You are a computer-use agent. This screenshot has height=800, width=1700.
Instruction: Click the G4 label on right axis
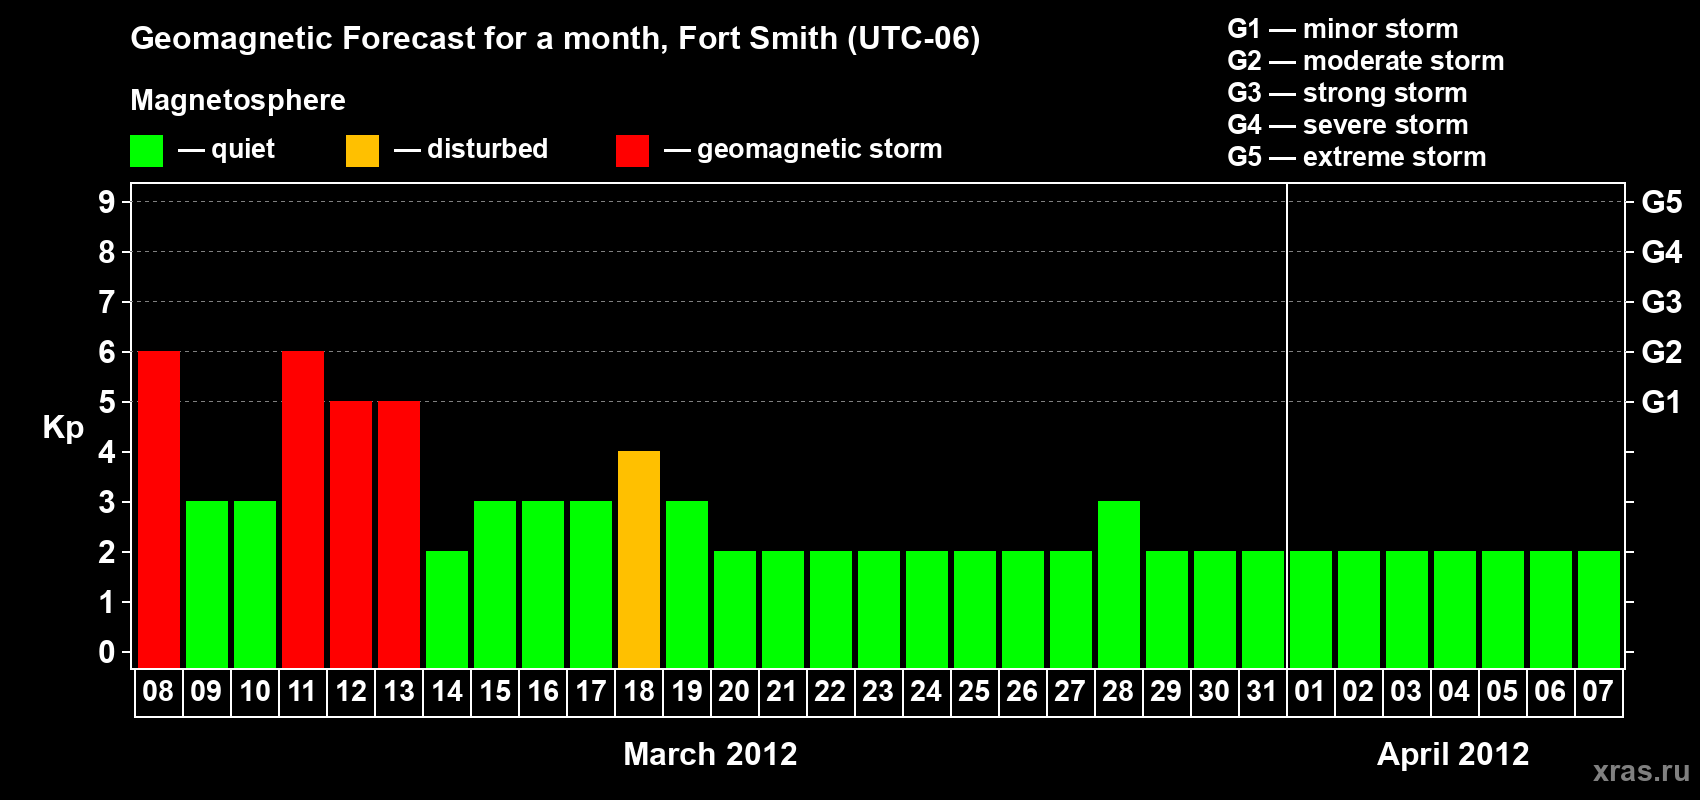click(1662, 252)
